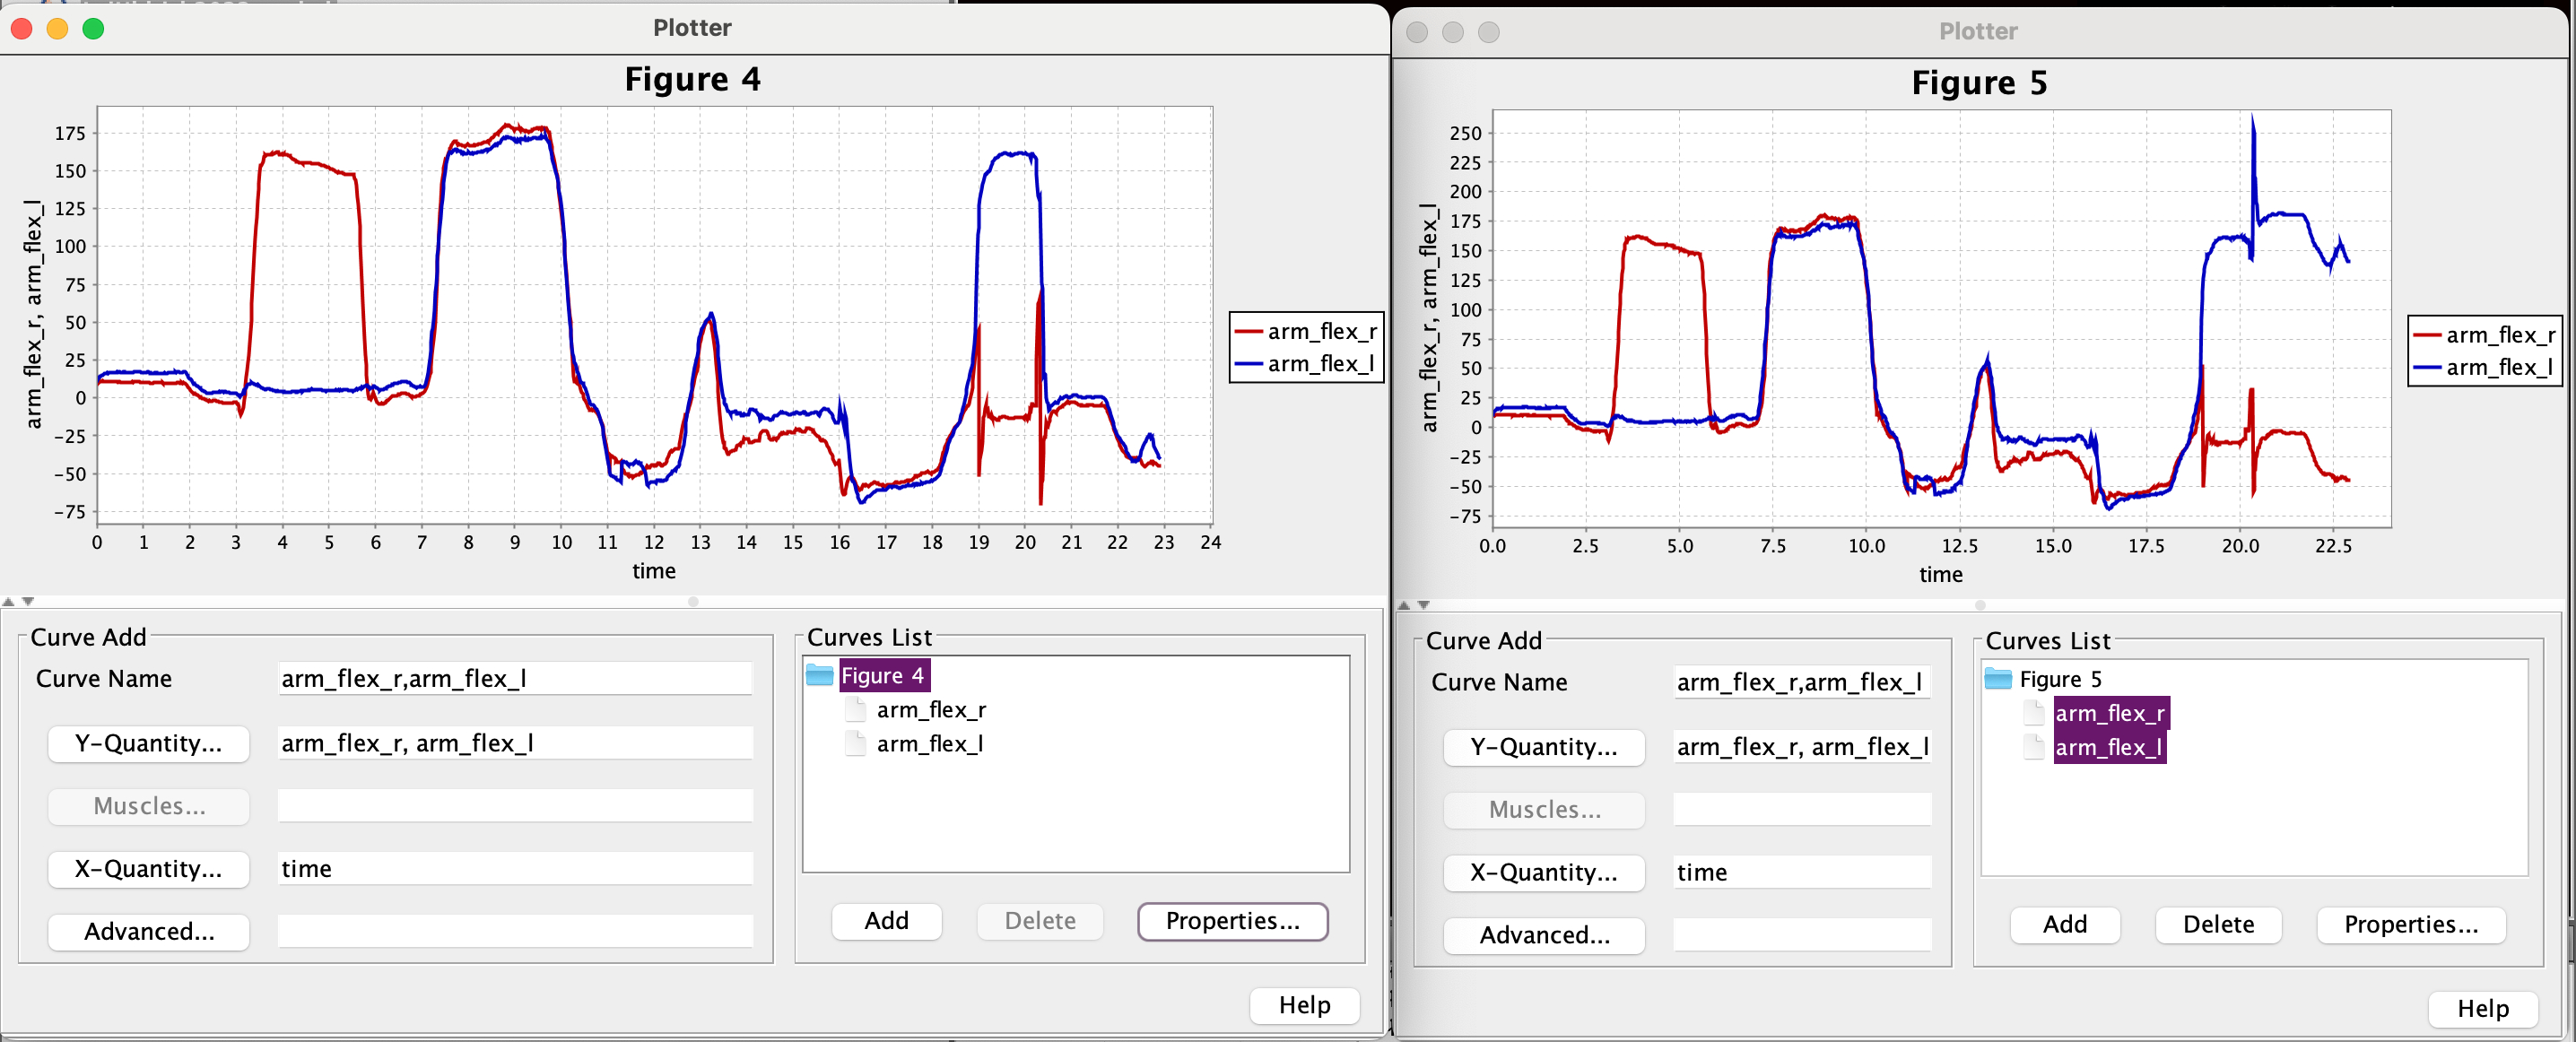The width and height of the screenshot is (2576, 1042).
Task: Select Figure 4 node in Curves List
Action: pyautogui.click(x=883, y=676)
